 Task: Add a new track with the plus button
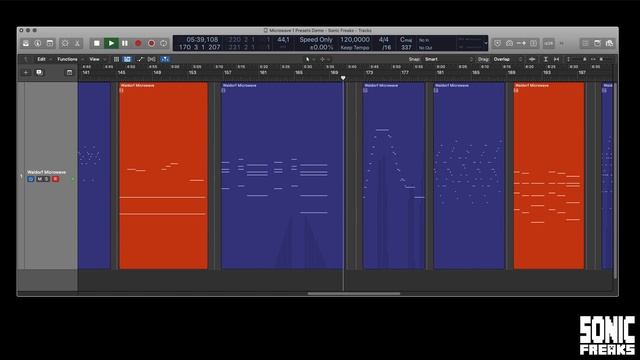26,73
